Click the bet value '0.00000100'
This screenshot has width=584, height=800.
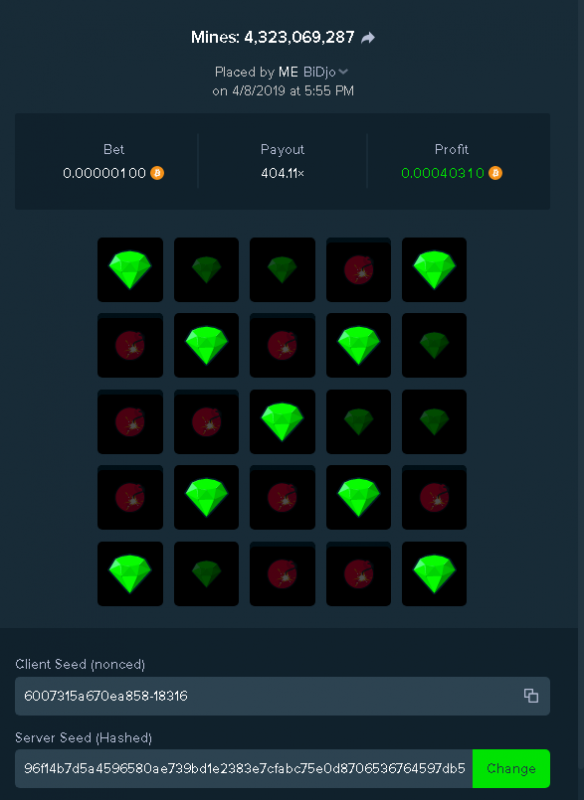click(x=104, y=173)
